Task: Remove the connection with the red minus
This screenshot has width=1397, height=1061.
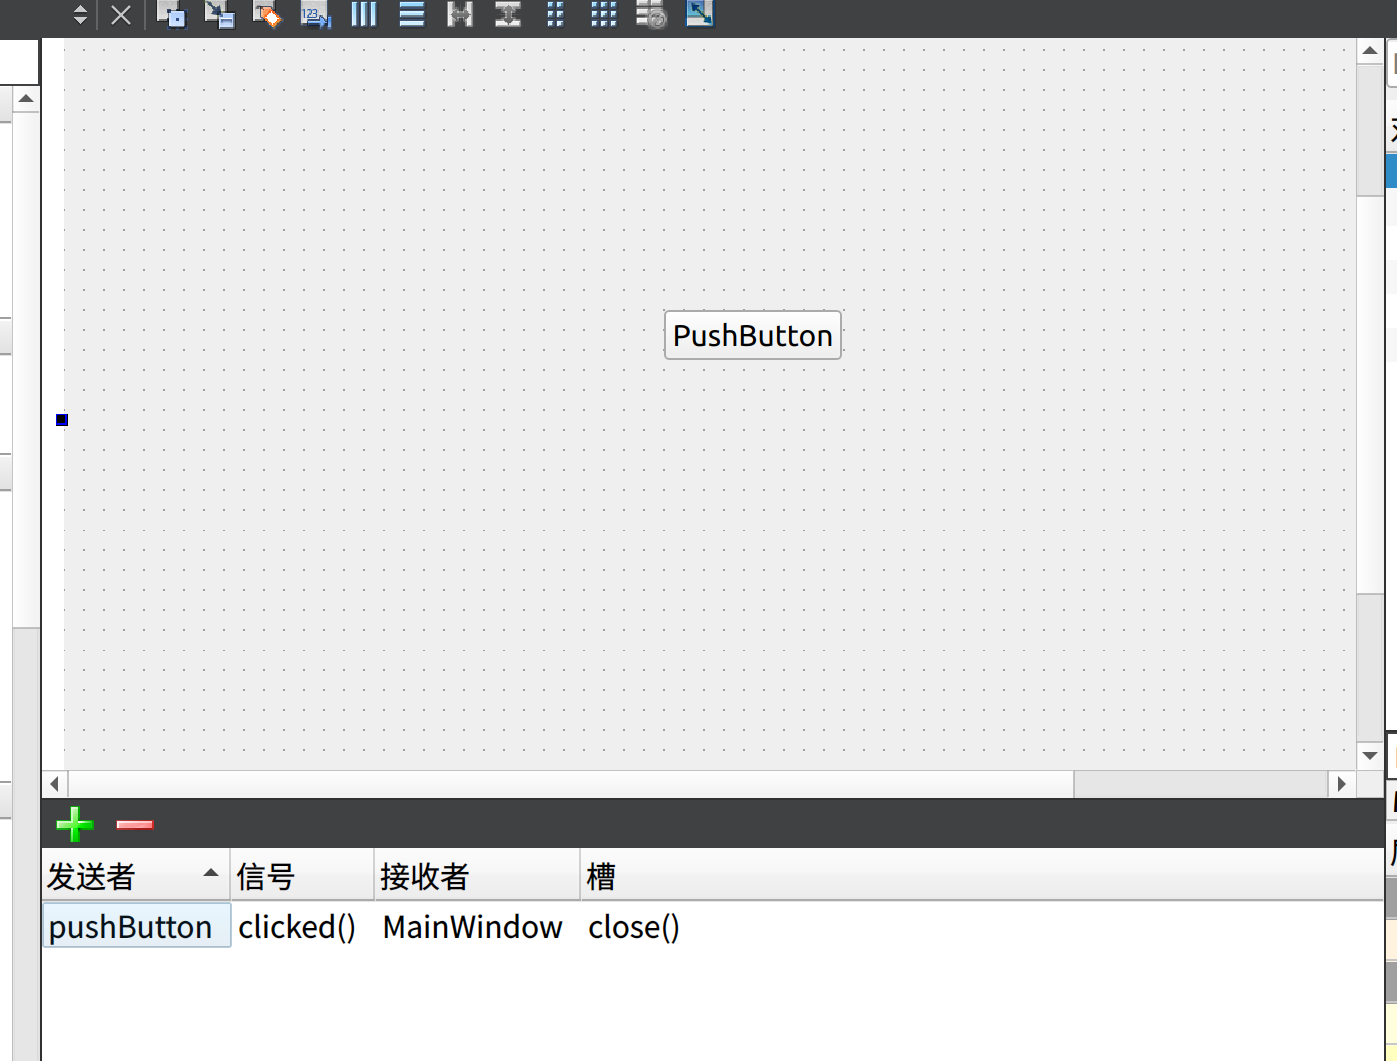Action: click(134, 824)
